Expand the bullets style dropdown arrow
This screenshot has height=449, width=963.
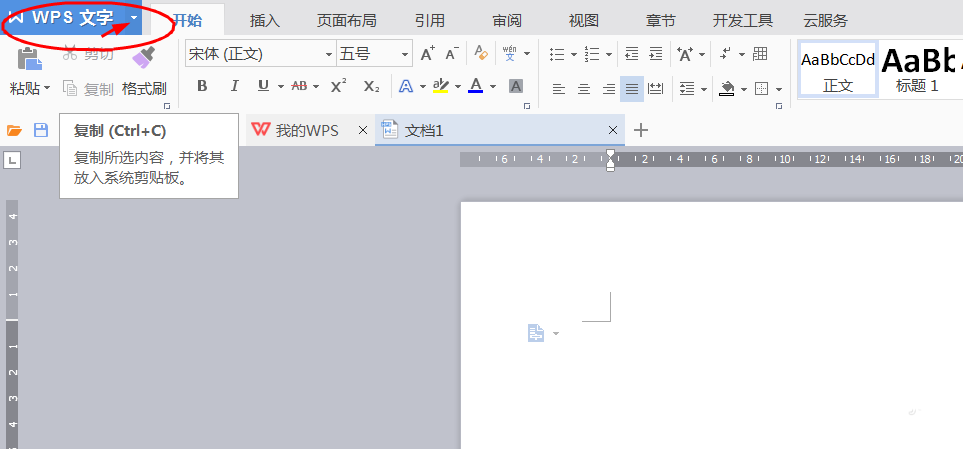(x=574, y=55)
